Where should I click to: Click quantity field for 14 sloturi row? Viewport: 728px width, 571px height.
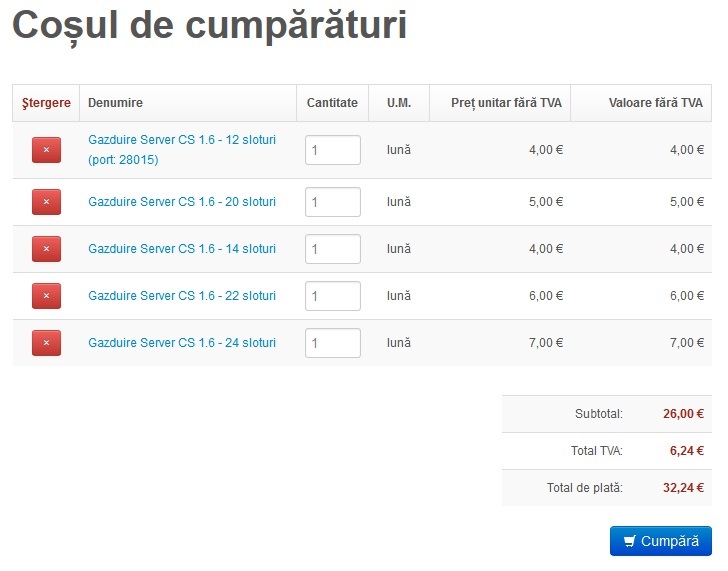click(x=333, y=249)
